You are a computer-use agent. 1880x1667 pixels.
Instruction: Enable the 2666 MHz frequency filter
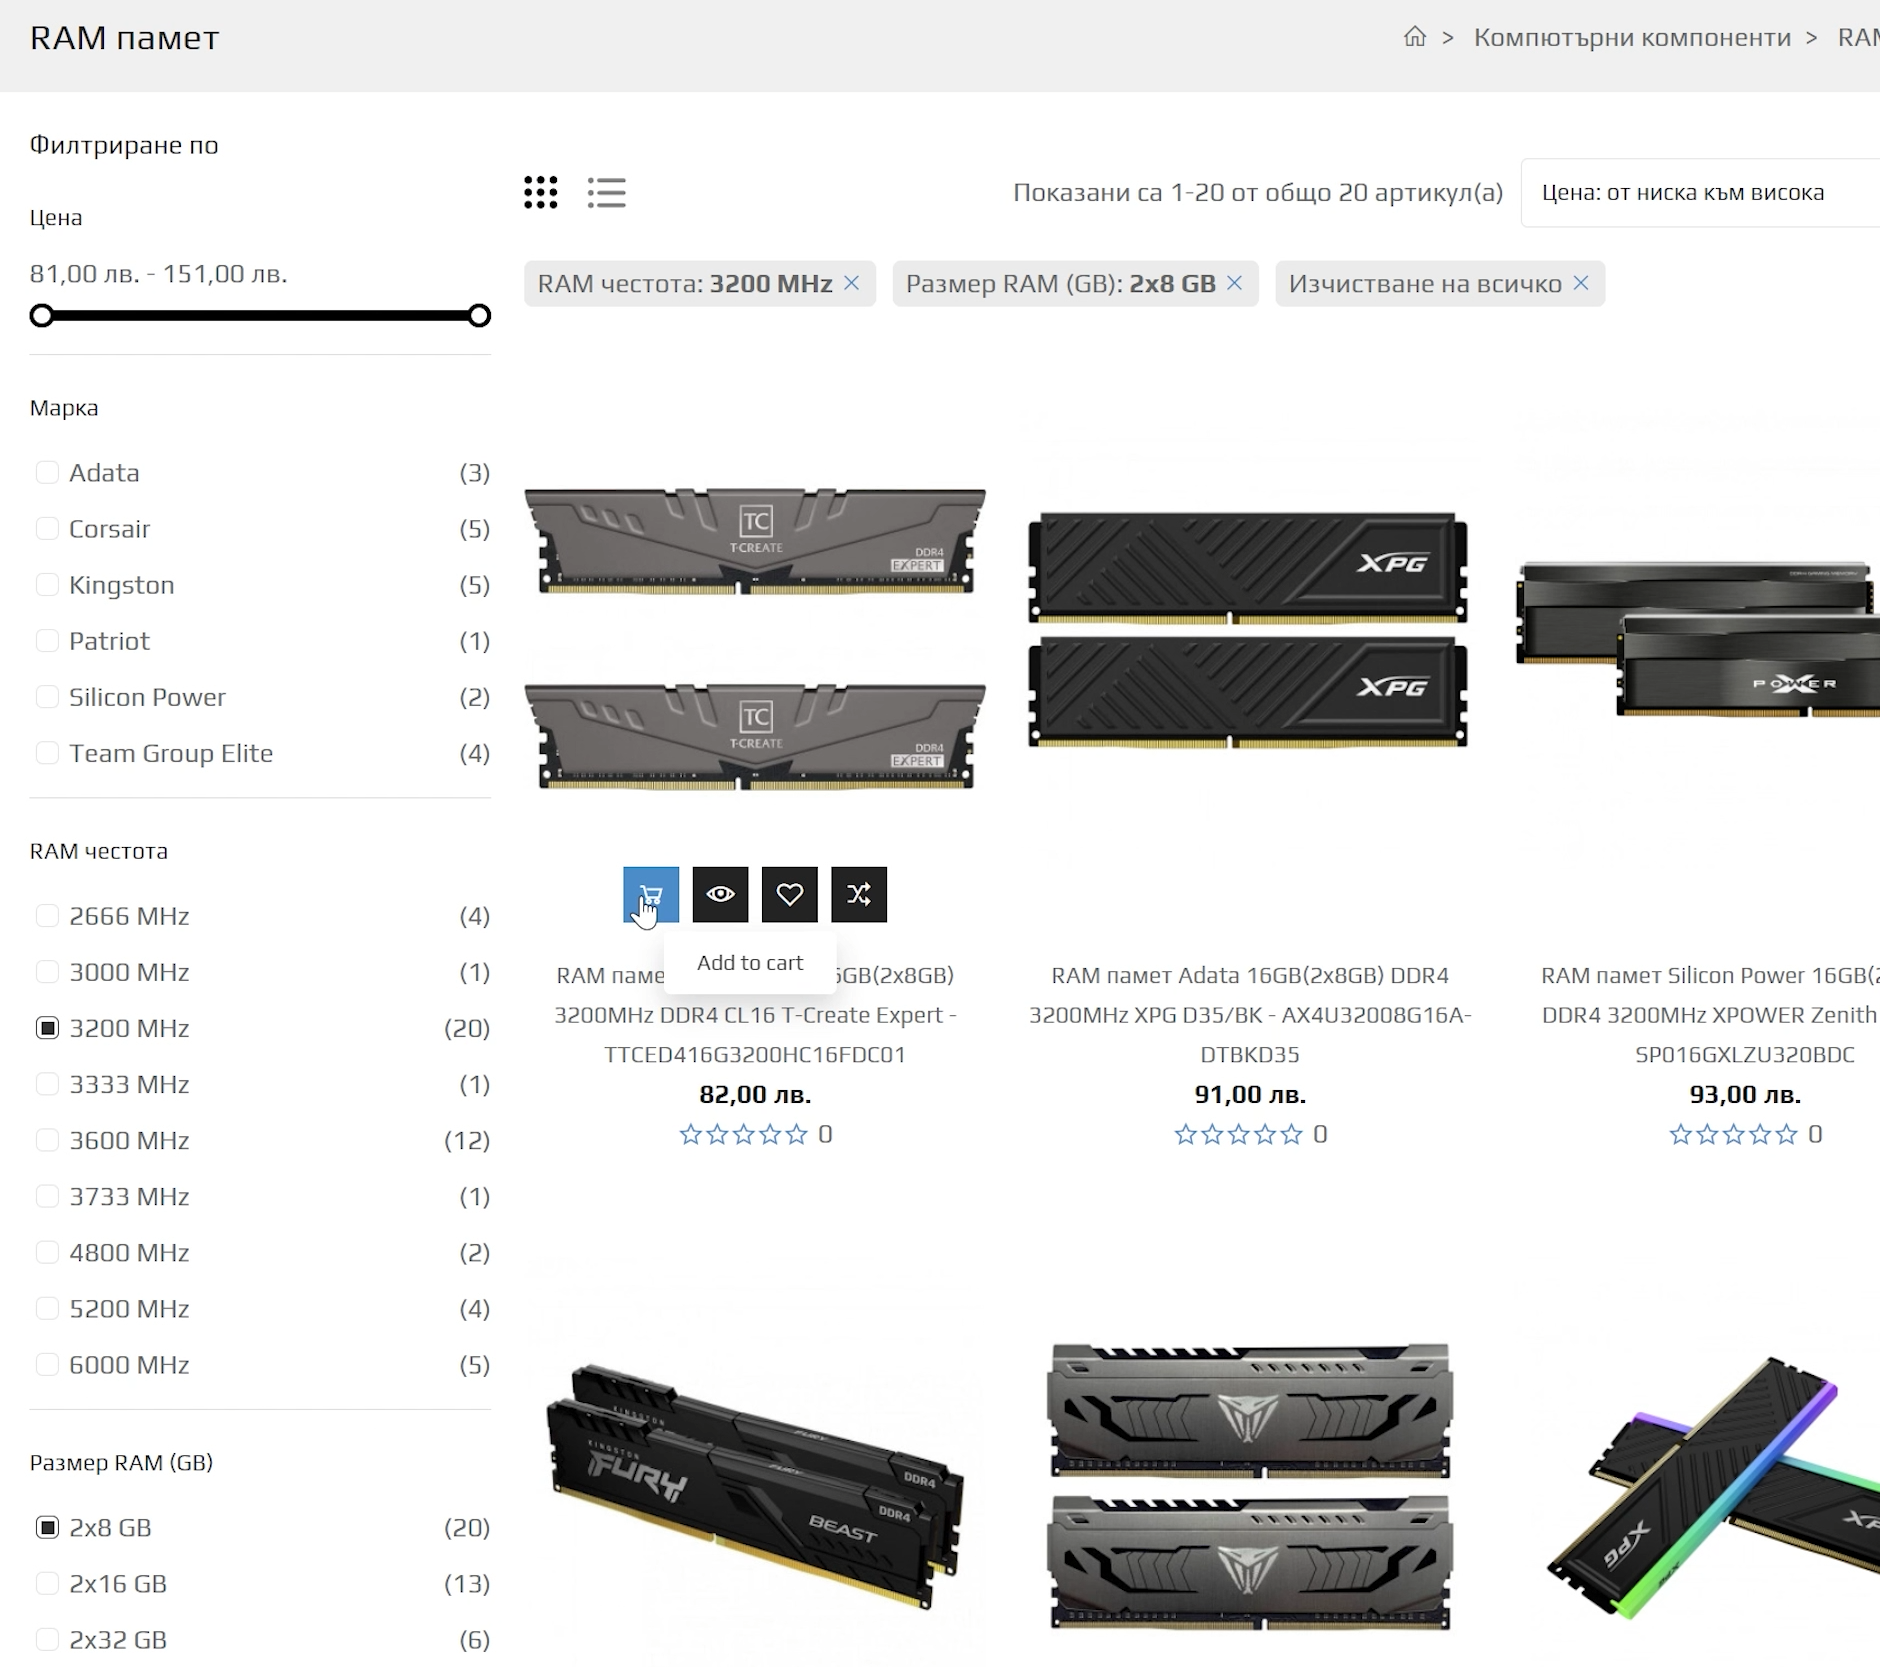[47, 915]
